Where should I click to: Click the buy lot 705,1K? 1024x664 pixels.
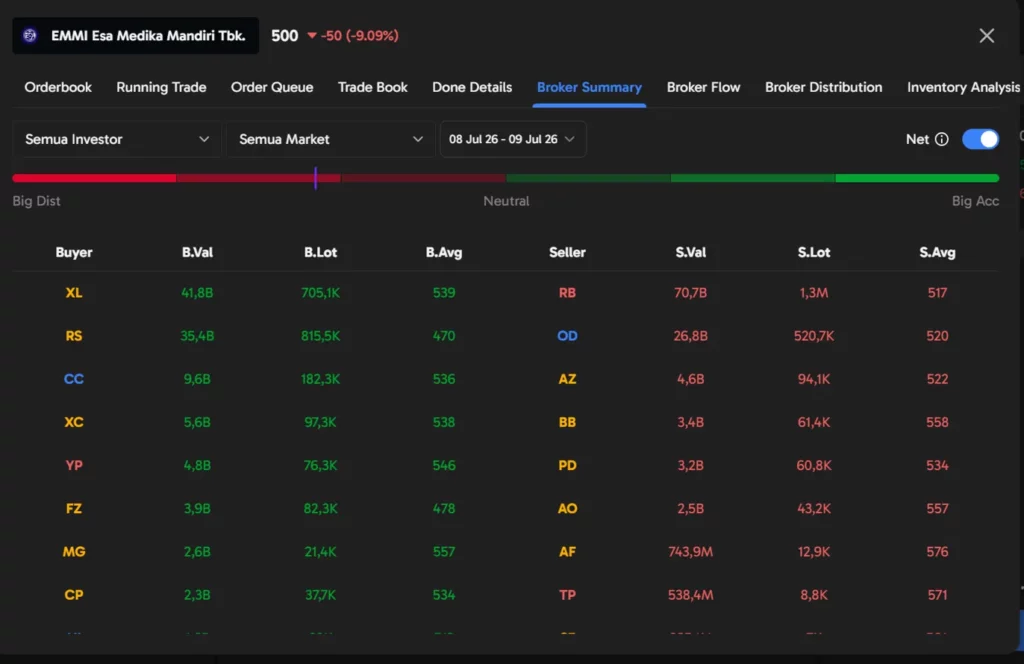[321, 293]
